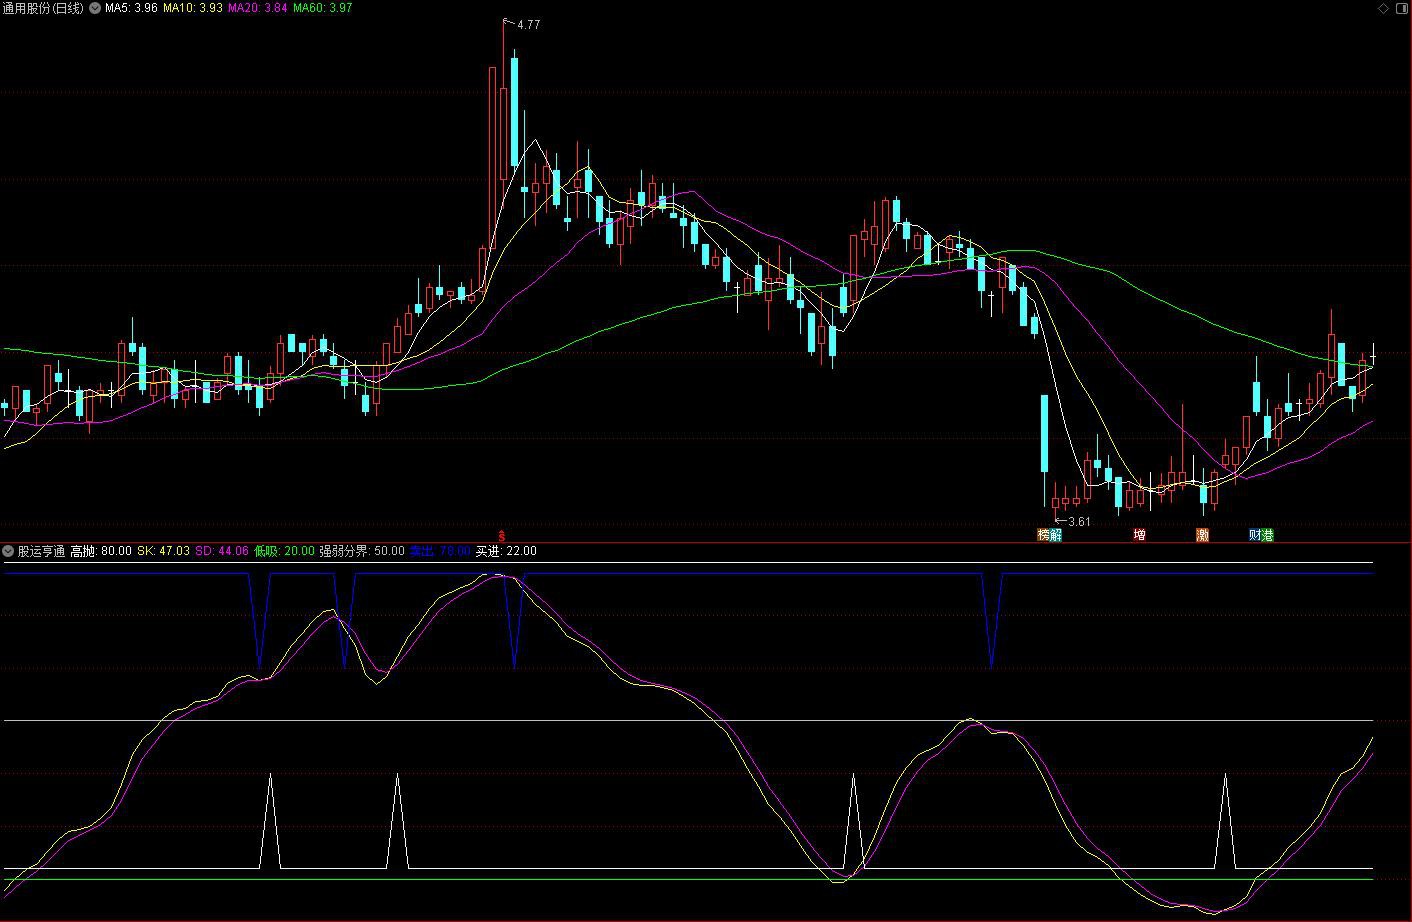Click the 4.77 high price label
1412x922 pixels.
click(528, 25)
